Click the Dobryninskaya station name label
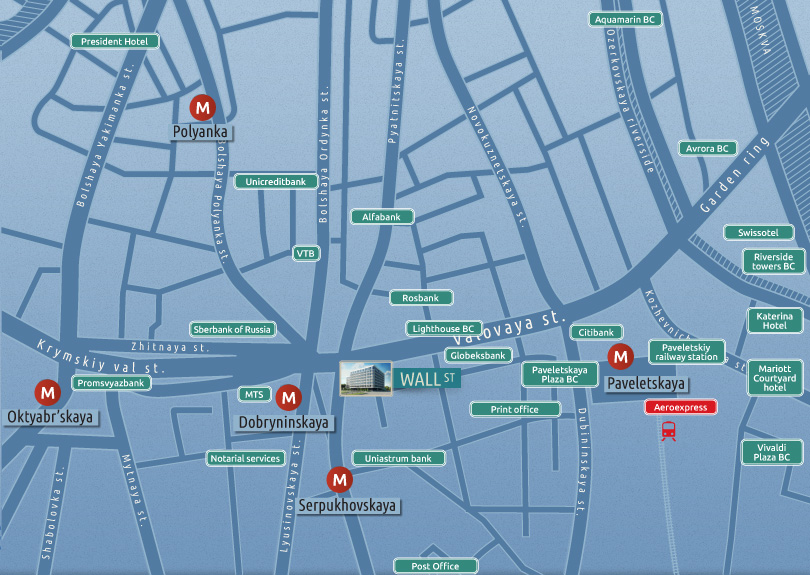 point(284,423)
